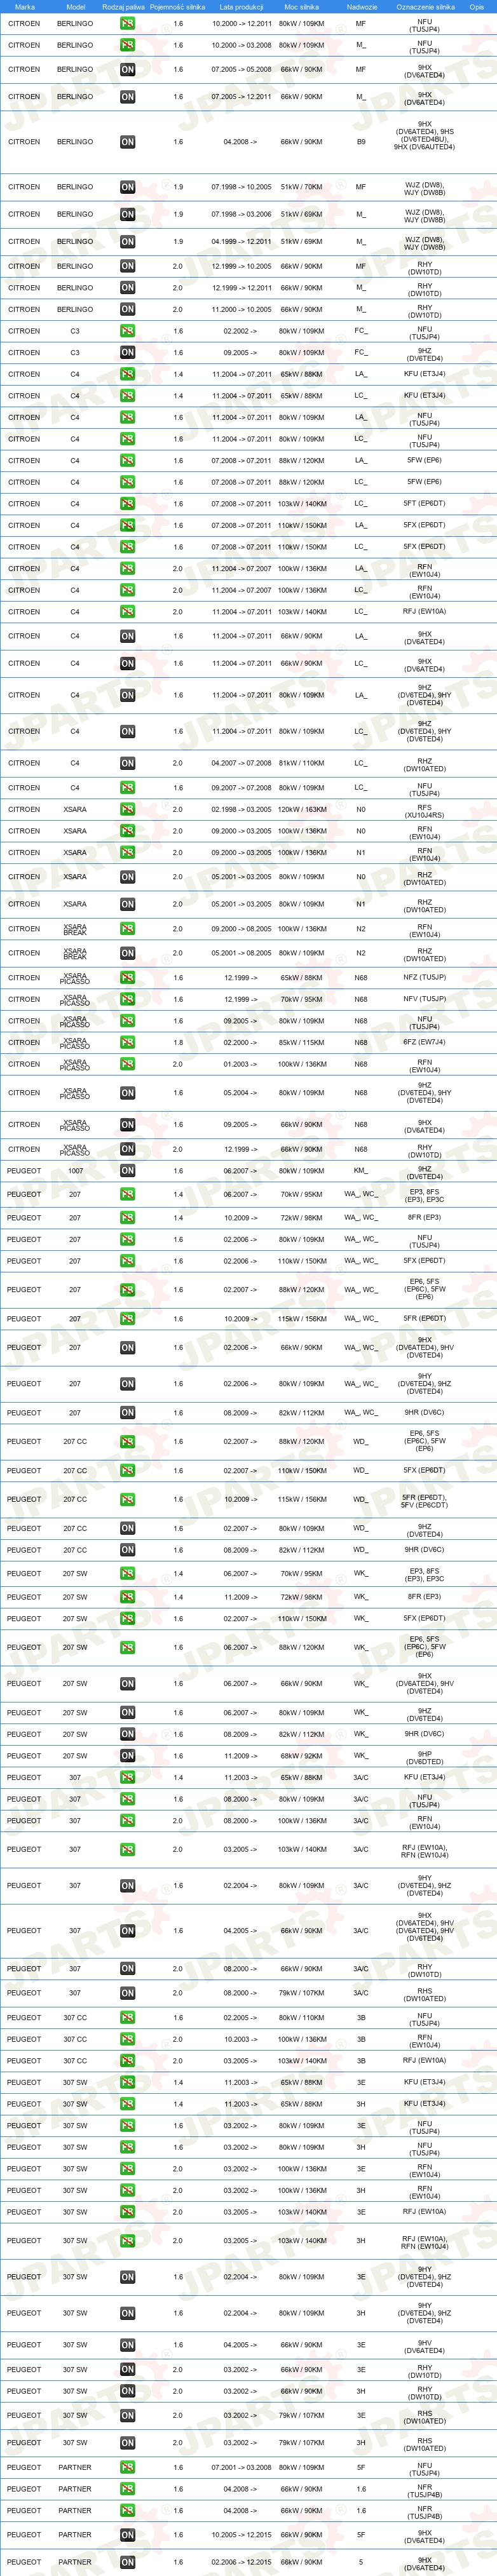
Task: Click diesel ON icon in Citroen C3 09.2005 row
Action: click(x=127, y=352)
